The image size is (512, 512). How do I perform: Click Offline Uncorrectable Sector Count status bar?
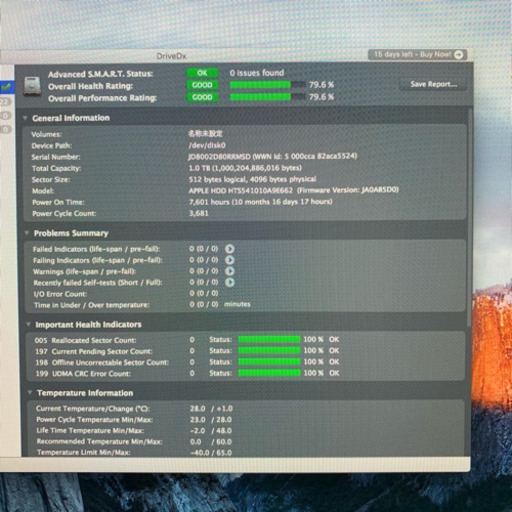point(269,362)
